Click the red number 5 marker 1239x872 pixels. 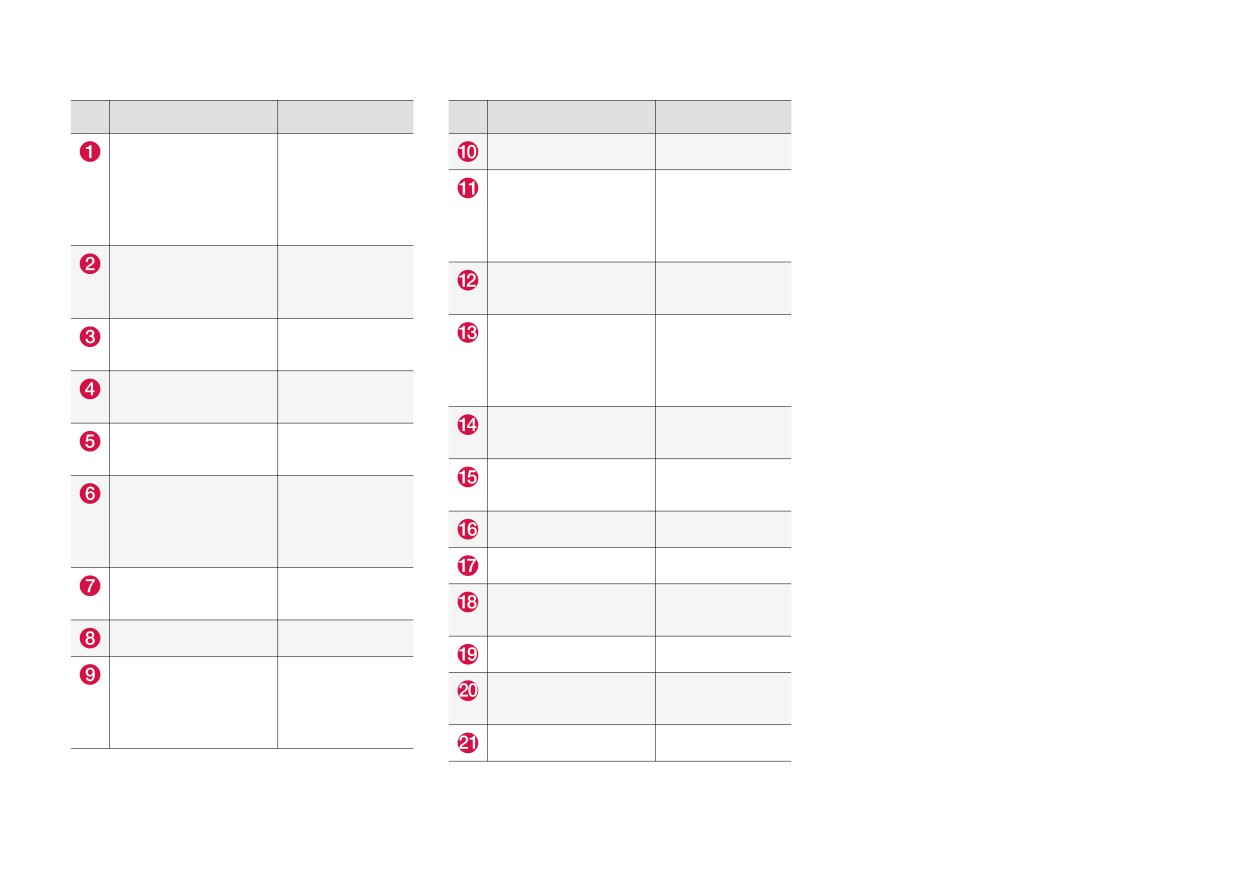pos(90,441)
